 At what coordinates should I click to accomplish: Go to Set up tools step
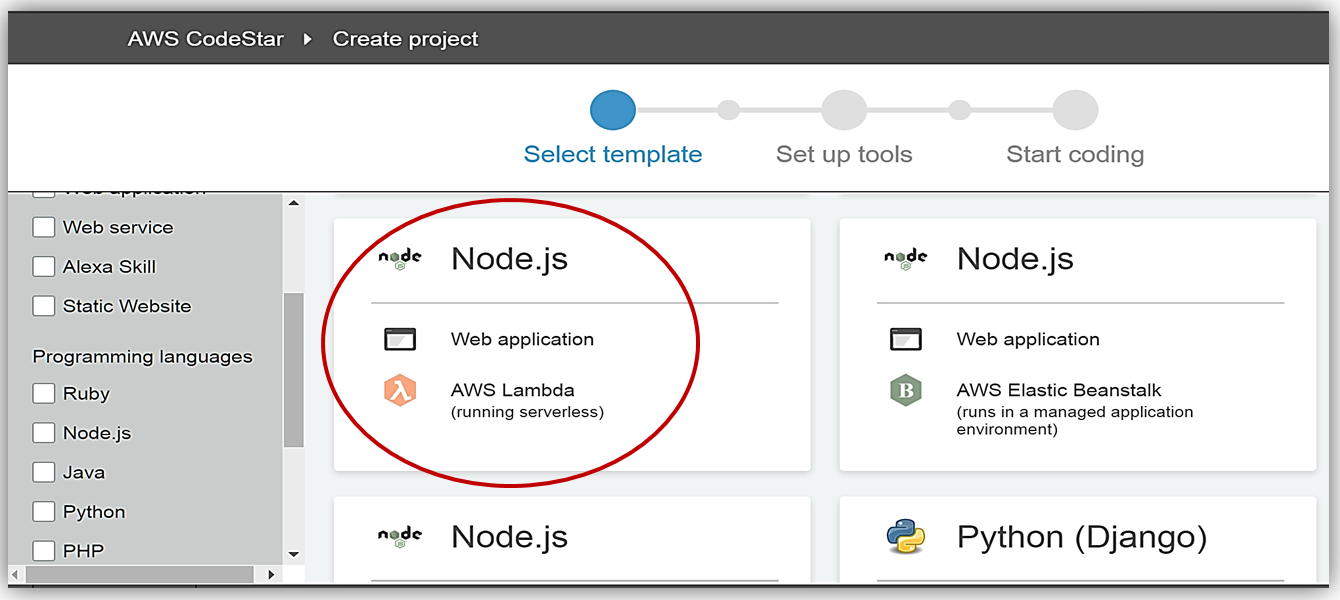[844, 111]
